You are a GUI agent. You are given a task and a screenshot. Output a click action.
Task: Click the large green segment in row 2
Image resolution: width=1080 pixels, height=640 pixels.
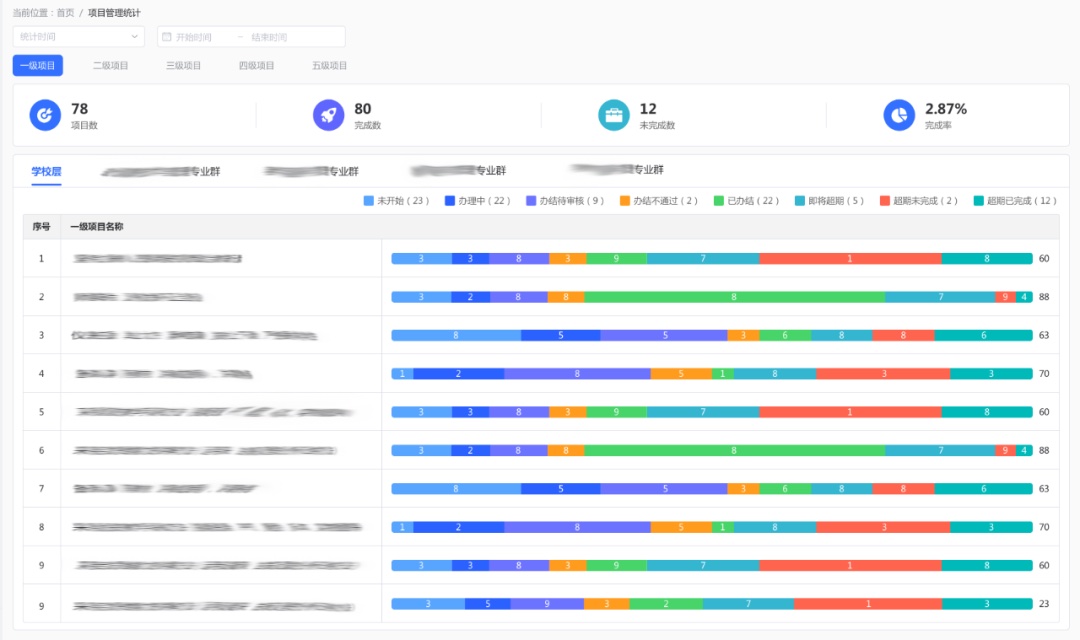tap(734, 297)
